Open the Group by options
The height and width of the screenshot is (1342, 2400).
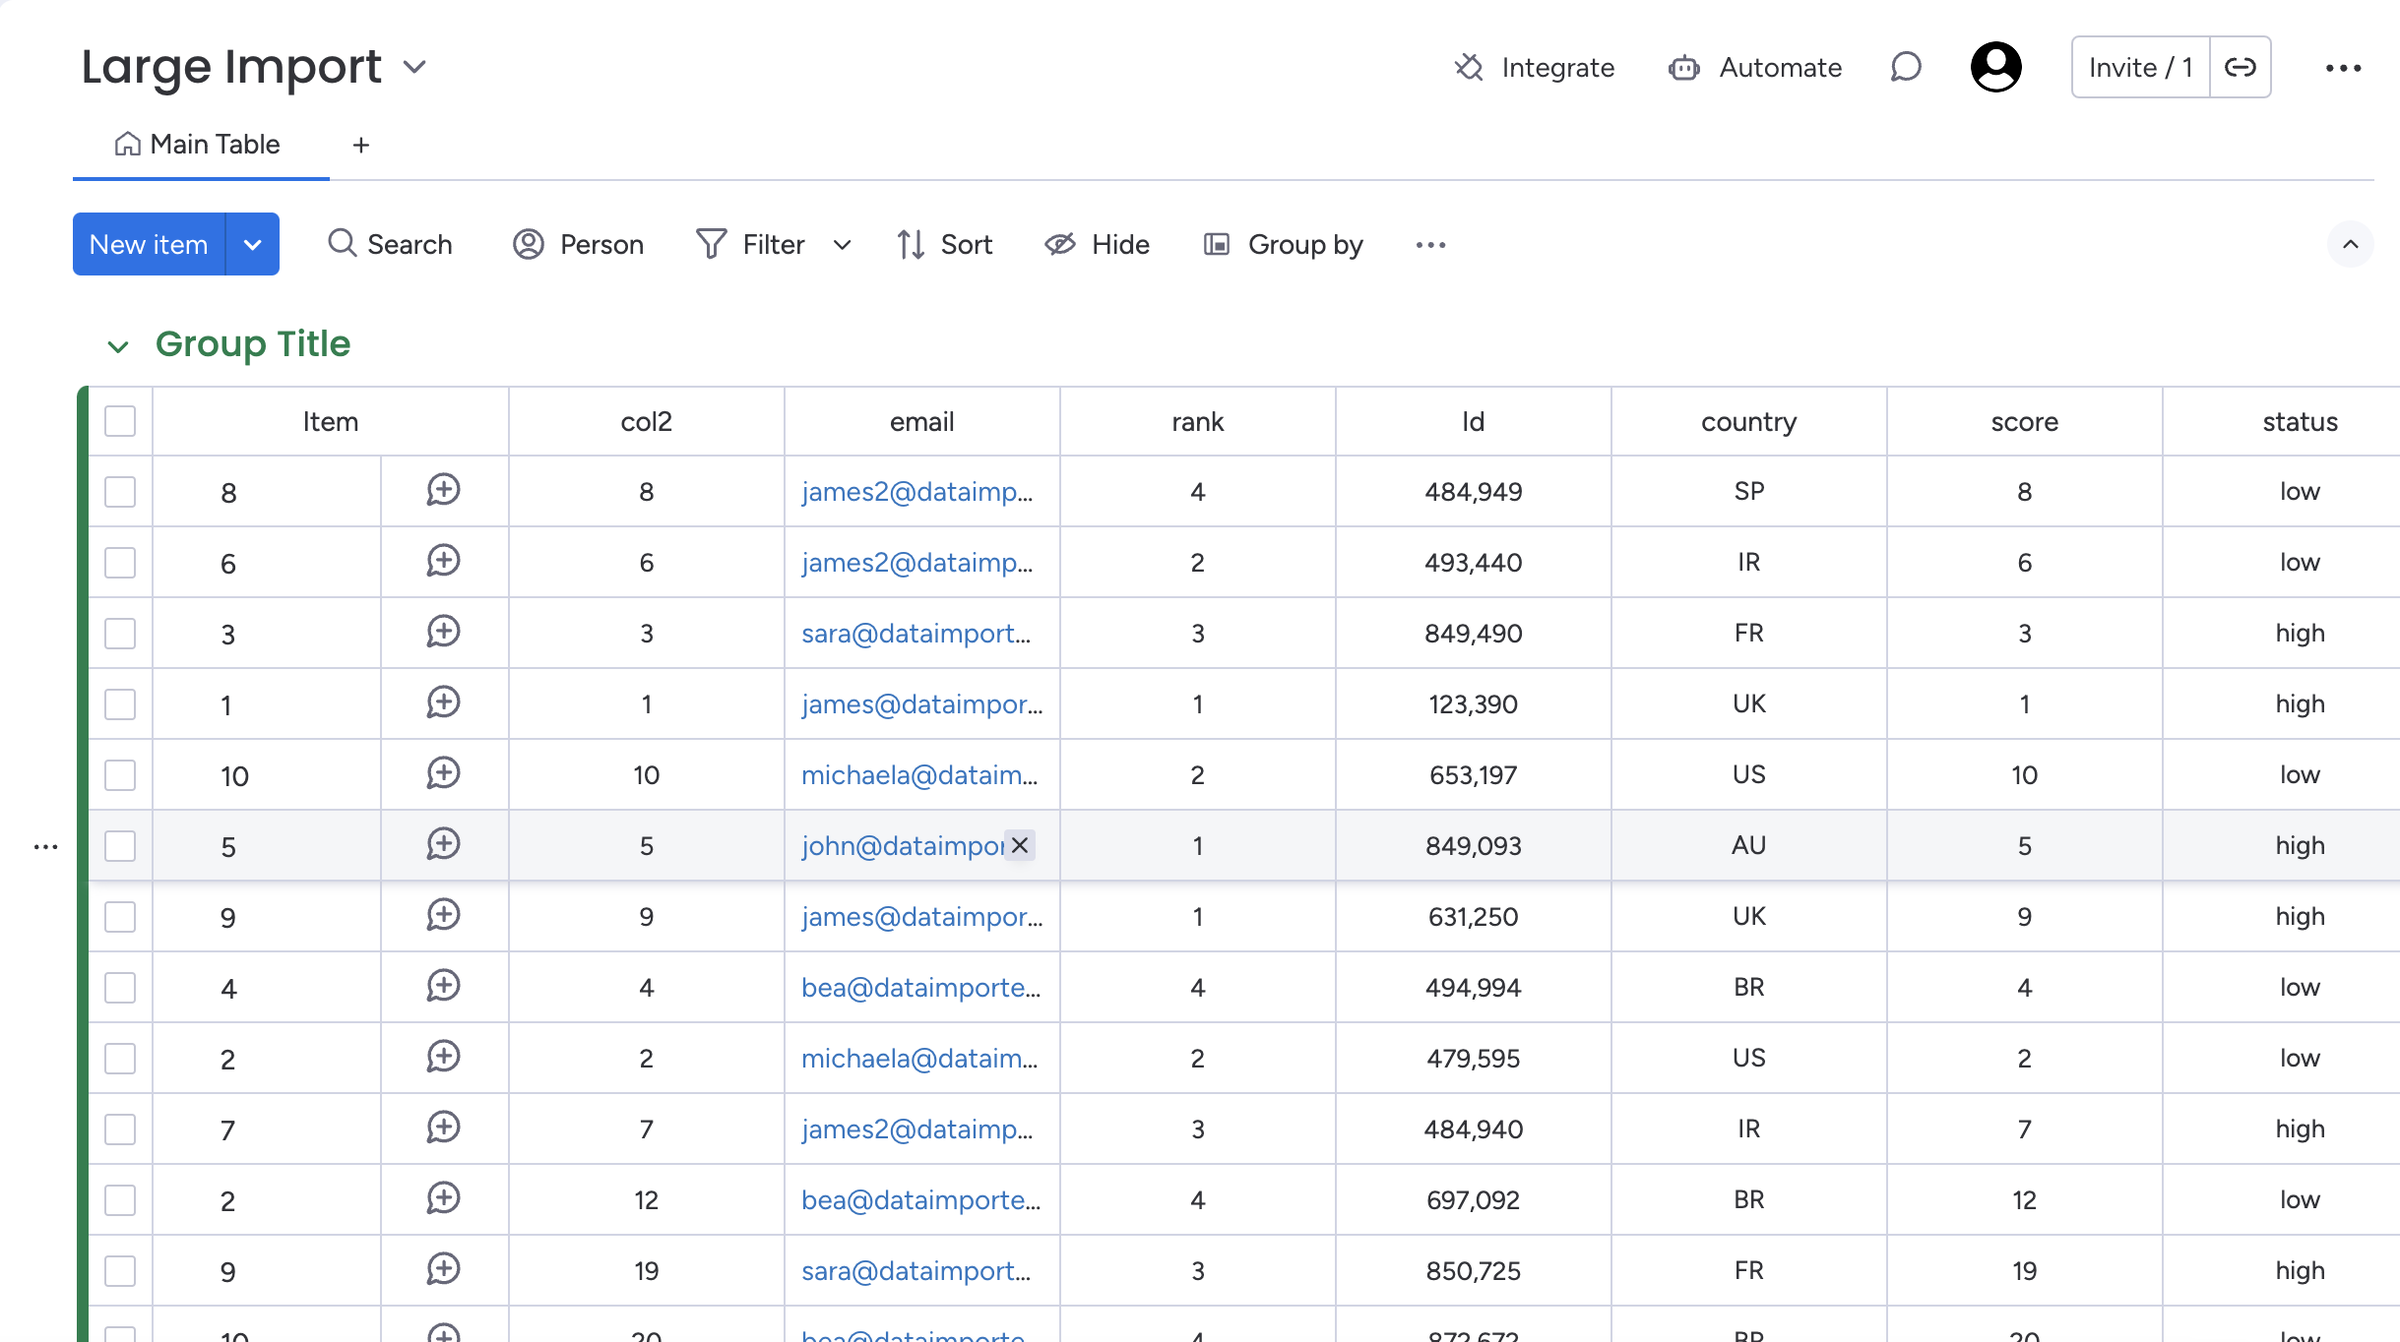coord(1283,244)
